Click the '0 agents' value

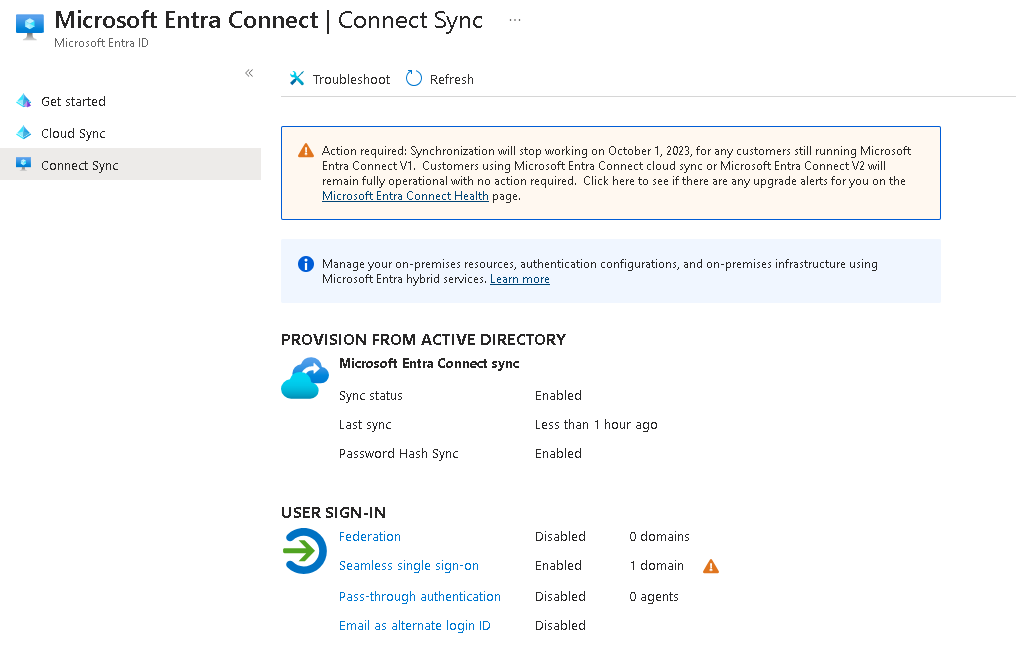tap(654, 597)
